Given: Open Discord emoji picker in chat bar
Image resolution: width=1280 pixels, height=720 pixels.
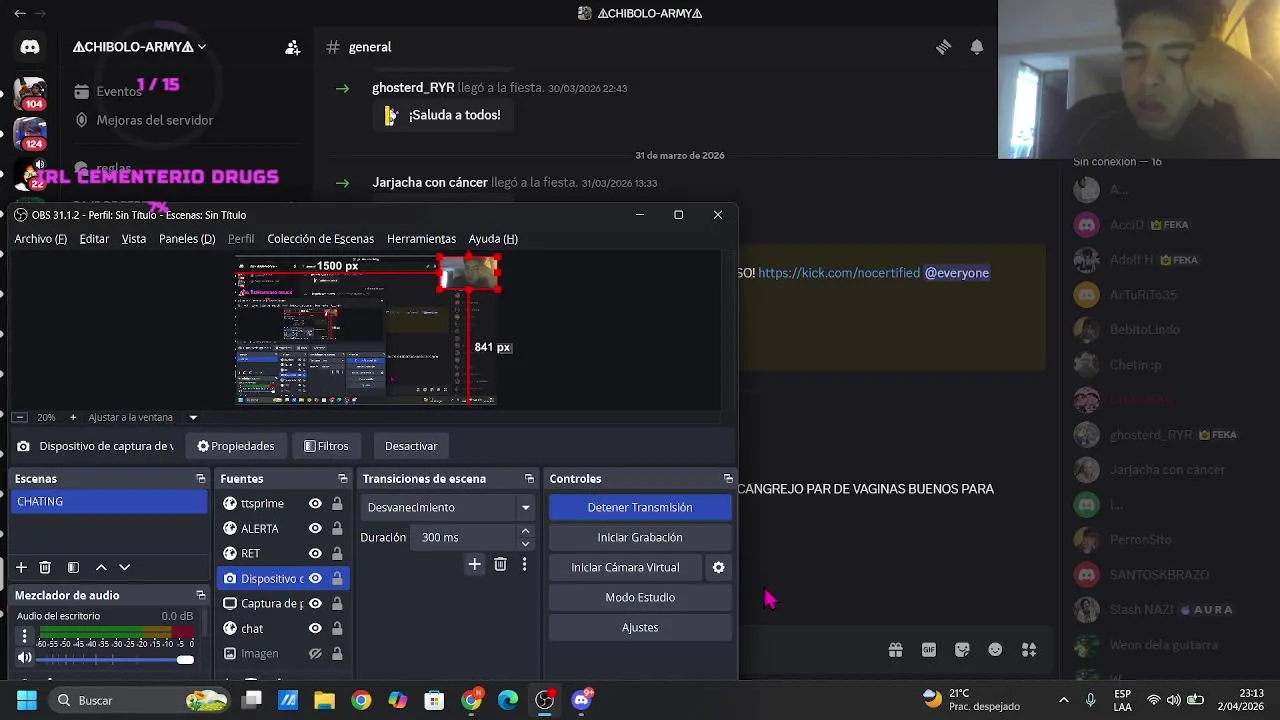Looking at the screenshot, I should [x=995, y=650].
